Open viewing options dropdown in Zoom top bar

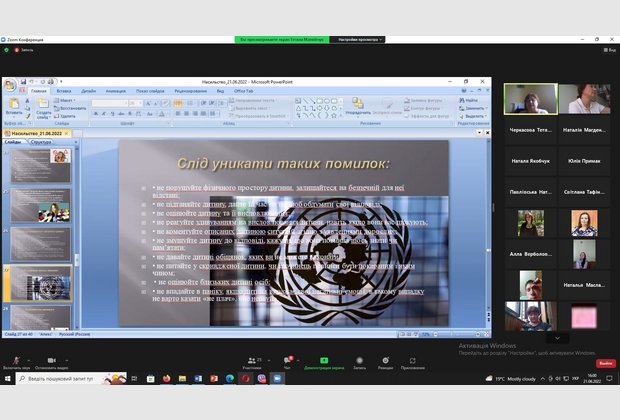pos(359,40)
